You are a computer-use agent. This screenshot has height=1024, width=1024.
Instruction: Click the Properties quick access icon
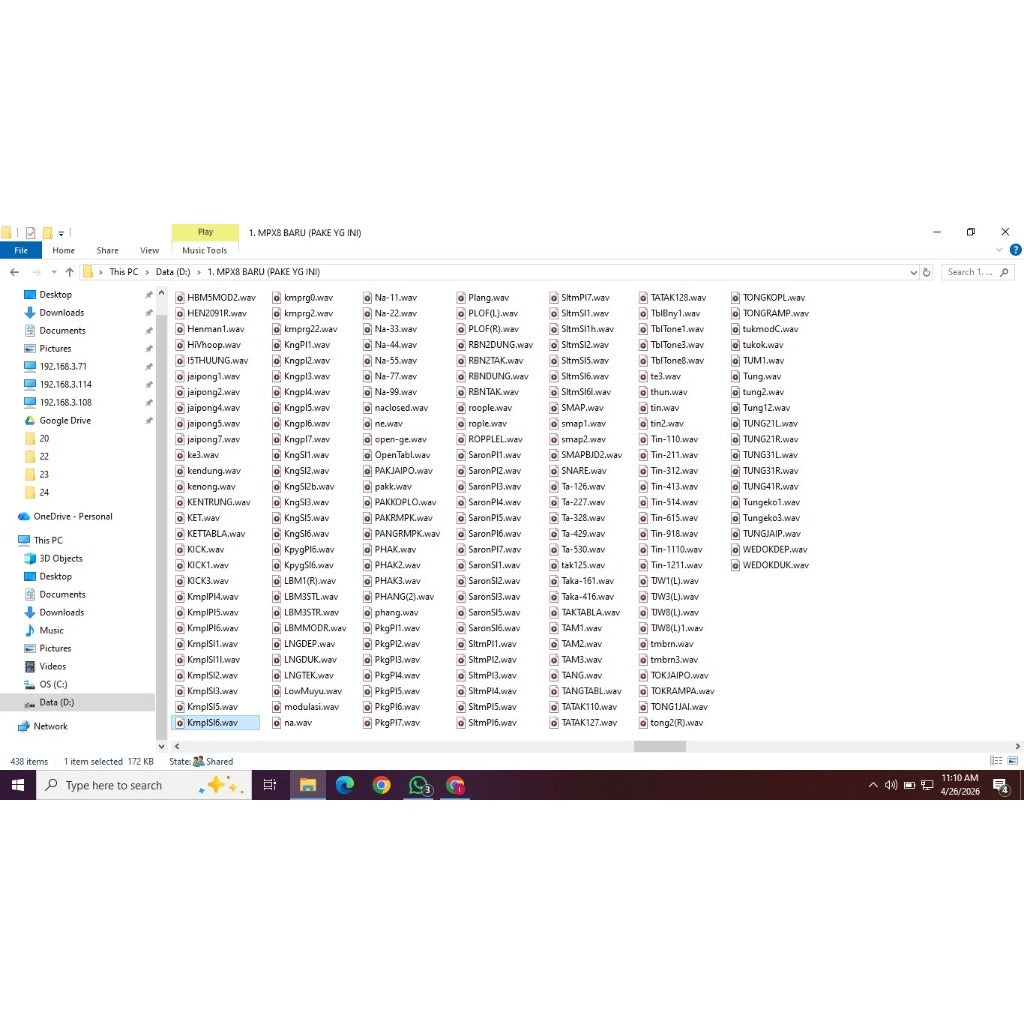[x=31, y=232]
